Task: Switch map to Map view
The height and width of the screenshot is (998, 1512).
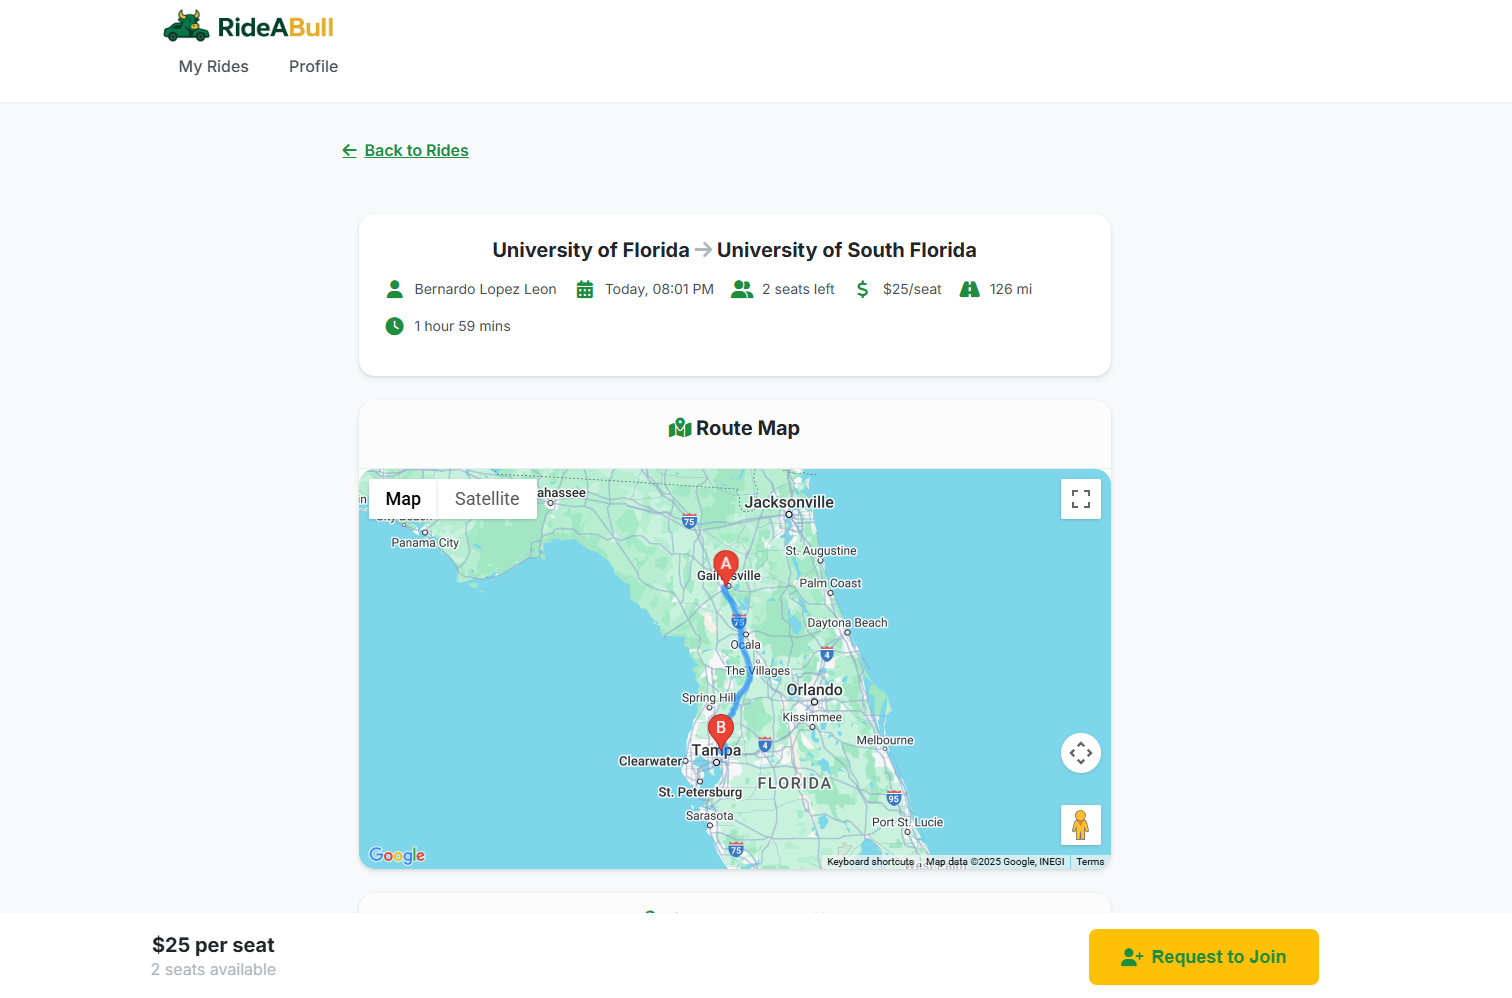Action: pos(403,499)
